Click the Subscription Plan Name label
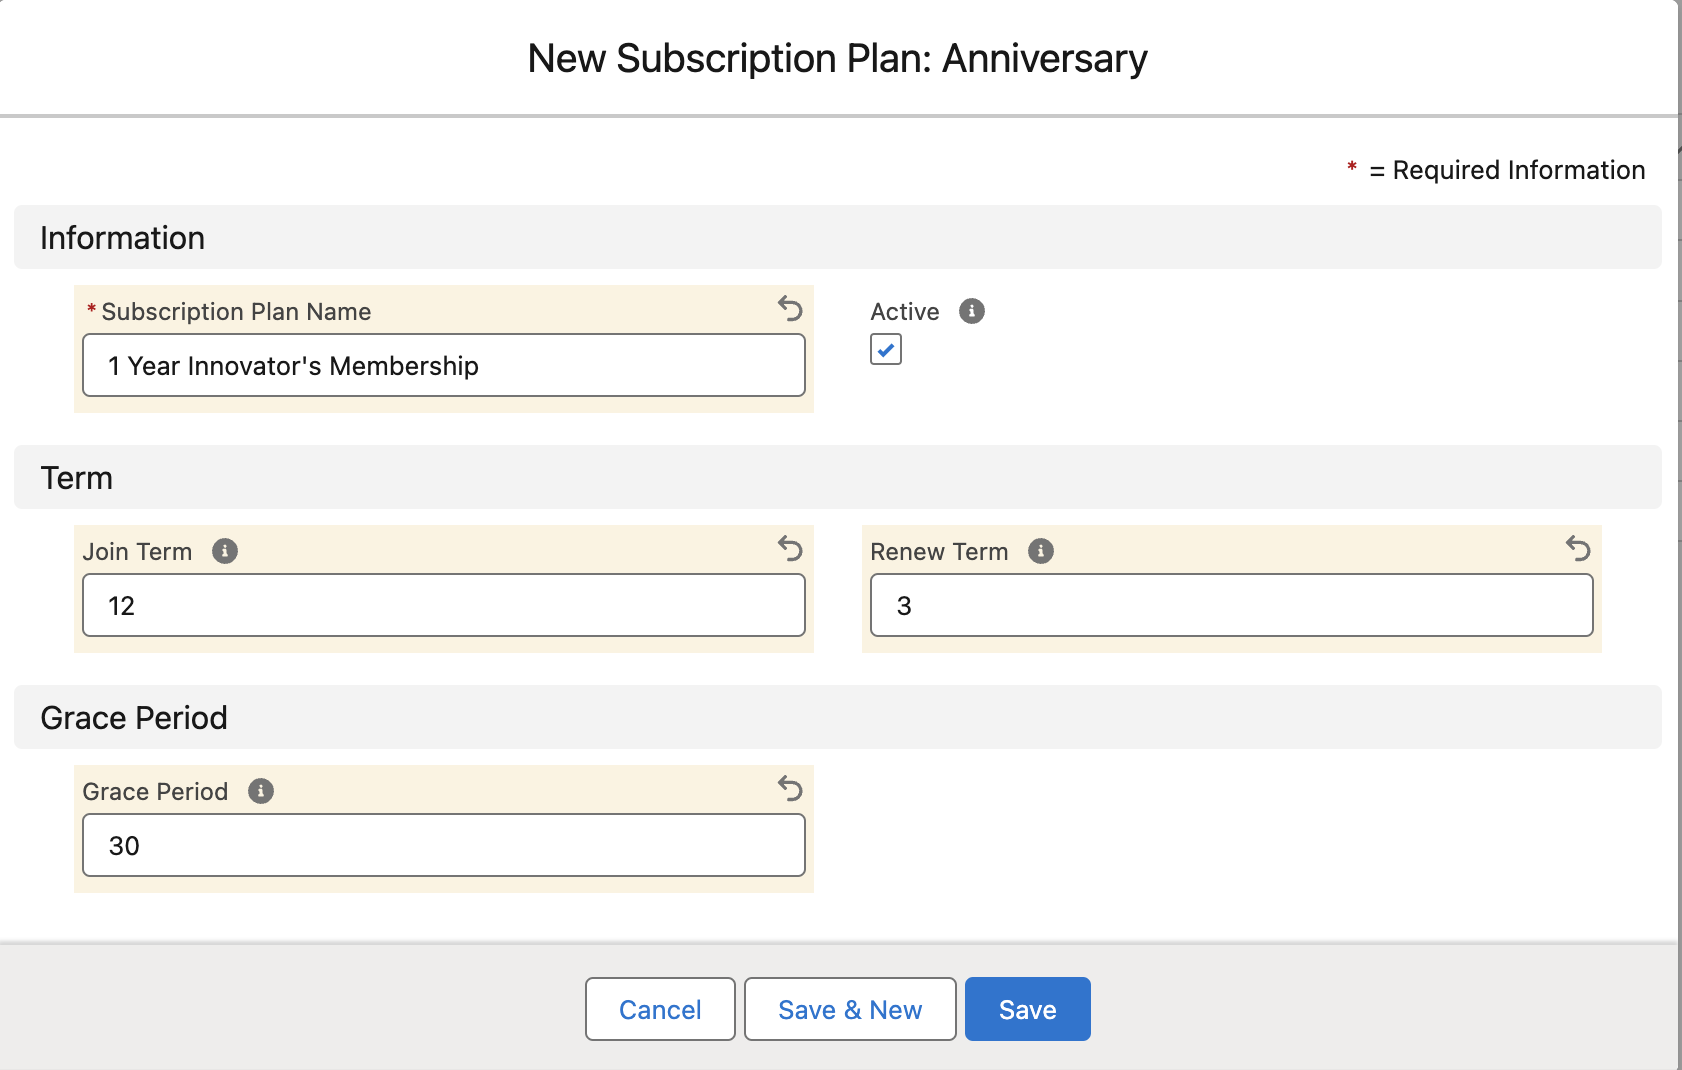Screen dimensions: 1682x1070 (x=236, y=312)
